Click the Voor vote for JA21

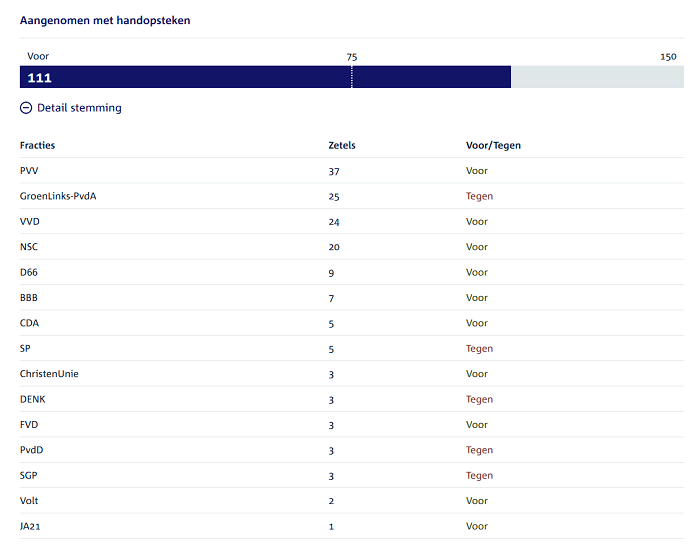tap(477, 526)
